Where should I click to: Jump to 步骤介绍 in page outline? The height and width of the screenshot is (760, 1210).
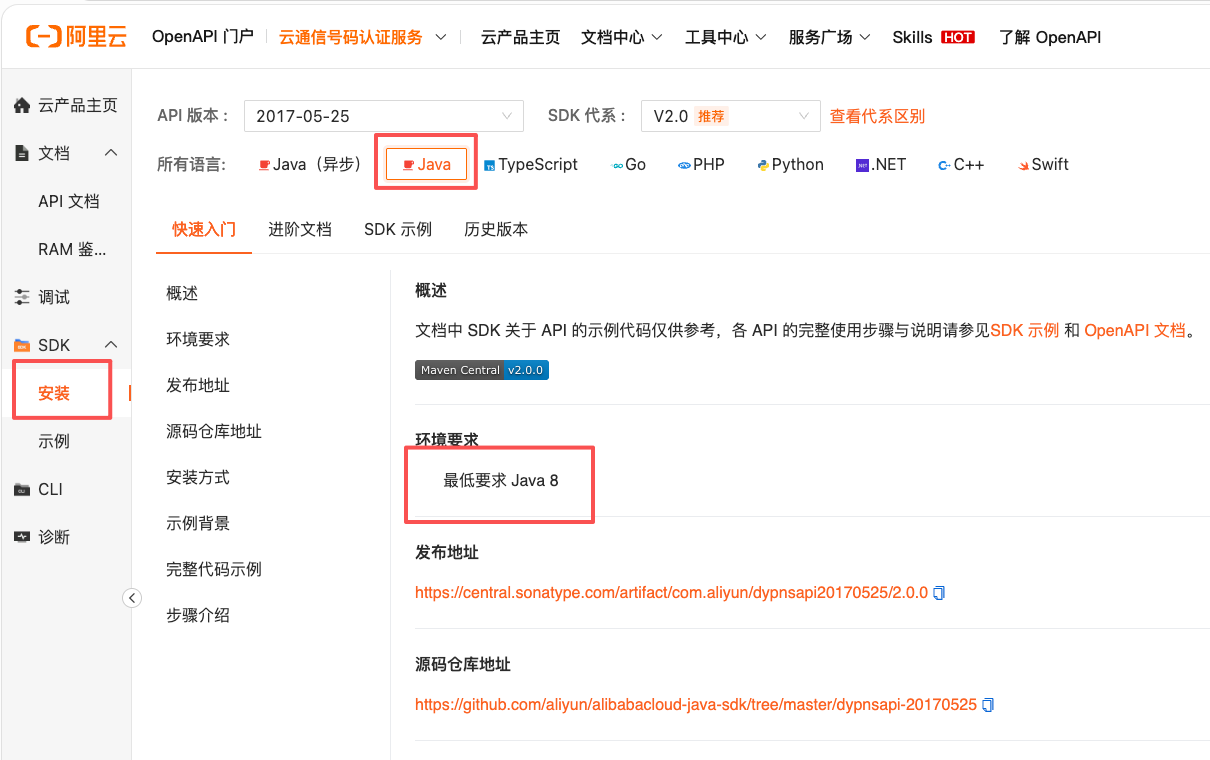click(198, 615)
